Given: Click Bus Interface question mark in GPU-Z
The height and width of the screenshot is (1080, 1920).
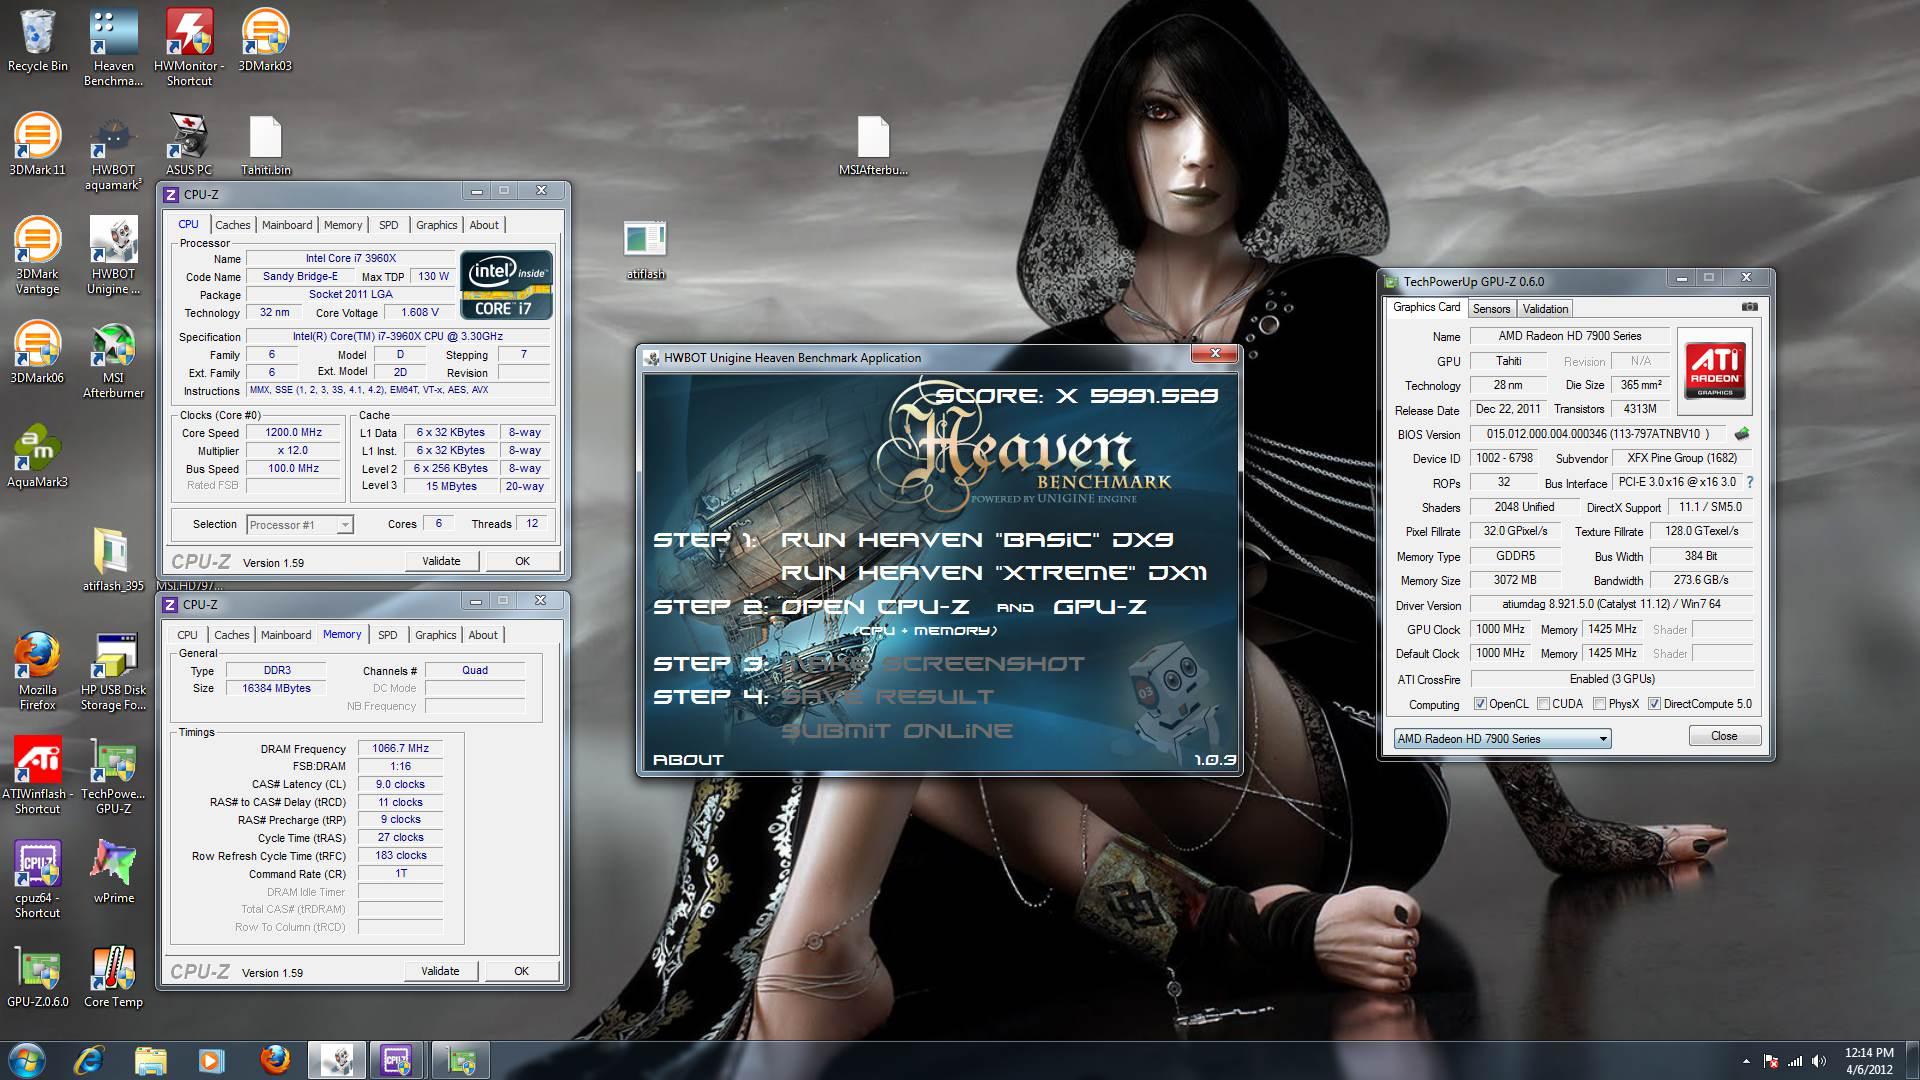Looking at the screenshot, I should (x=1750, y=482).
